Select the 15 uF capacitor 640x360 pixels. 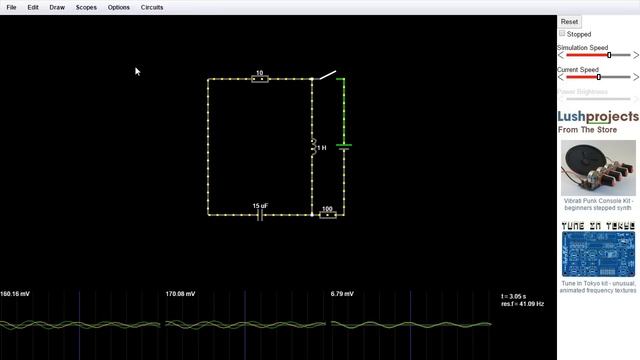tap(260, 215)
